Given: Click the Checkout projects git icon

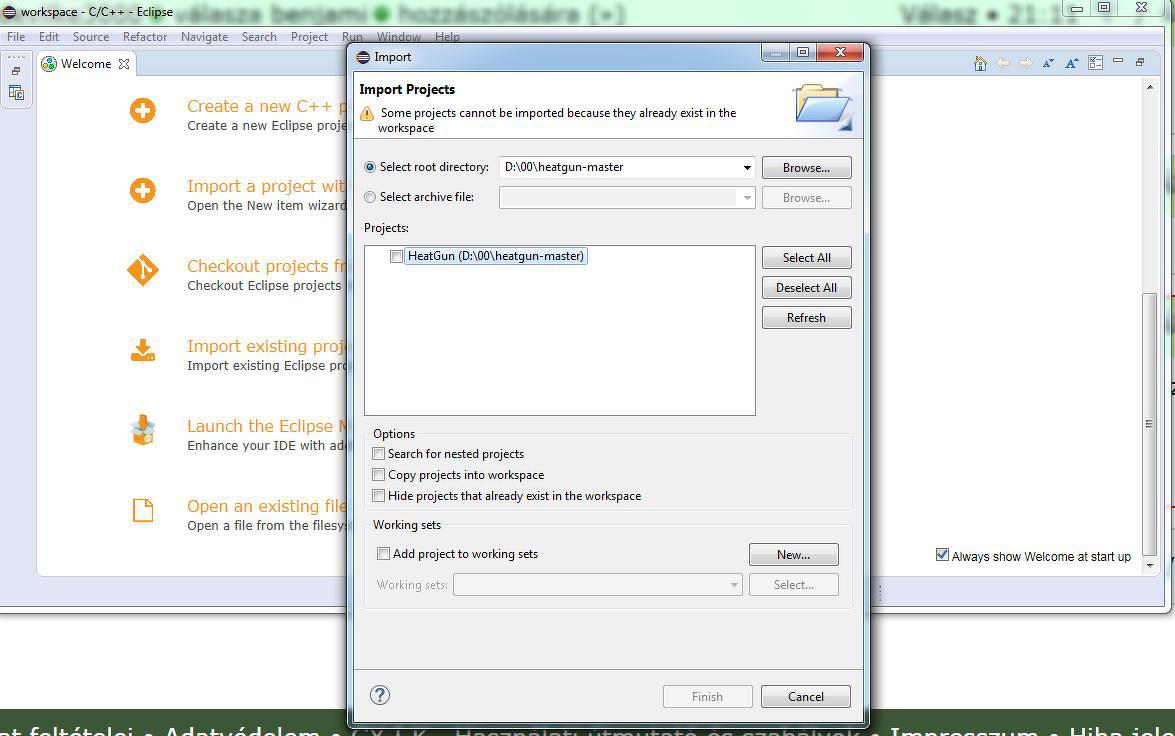Looking at the screenshot, I should point(142,270).
